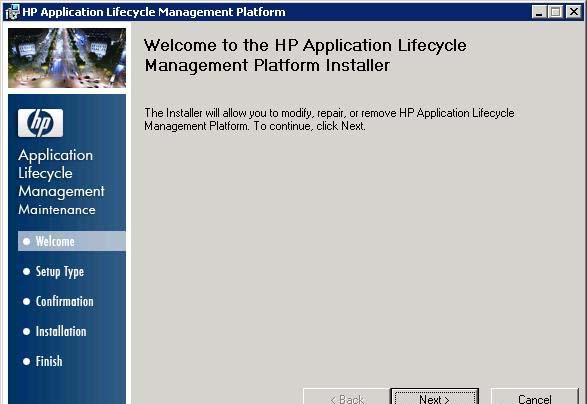Click the city night photo thumbnail
Viewport: 587px width, 404px height.
pyautogui.click(x=67, y=58)
